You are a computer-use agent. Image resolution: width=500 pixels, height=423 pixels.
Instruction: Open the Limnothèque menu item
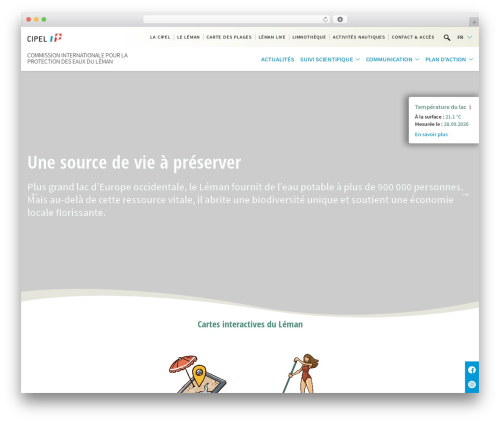[309, 37]
